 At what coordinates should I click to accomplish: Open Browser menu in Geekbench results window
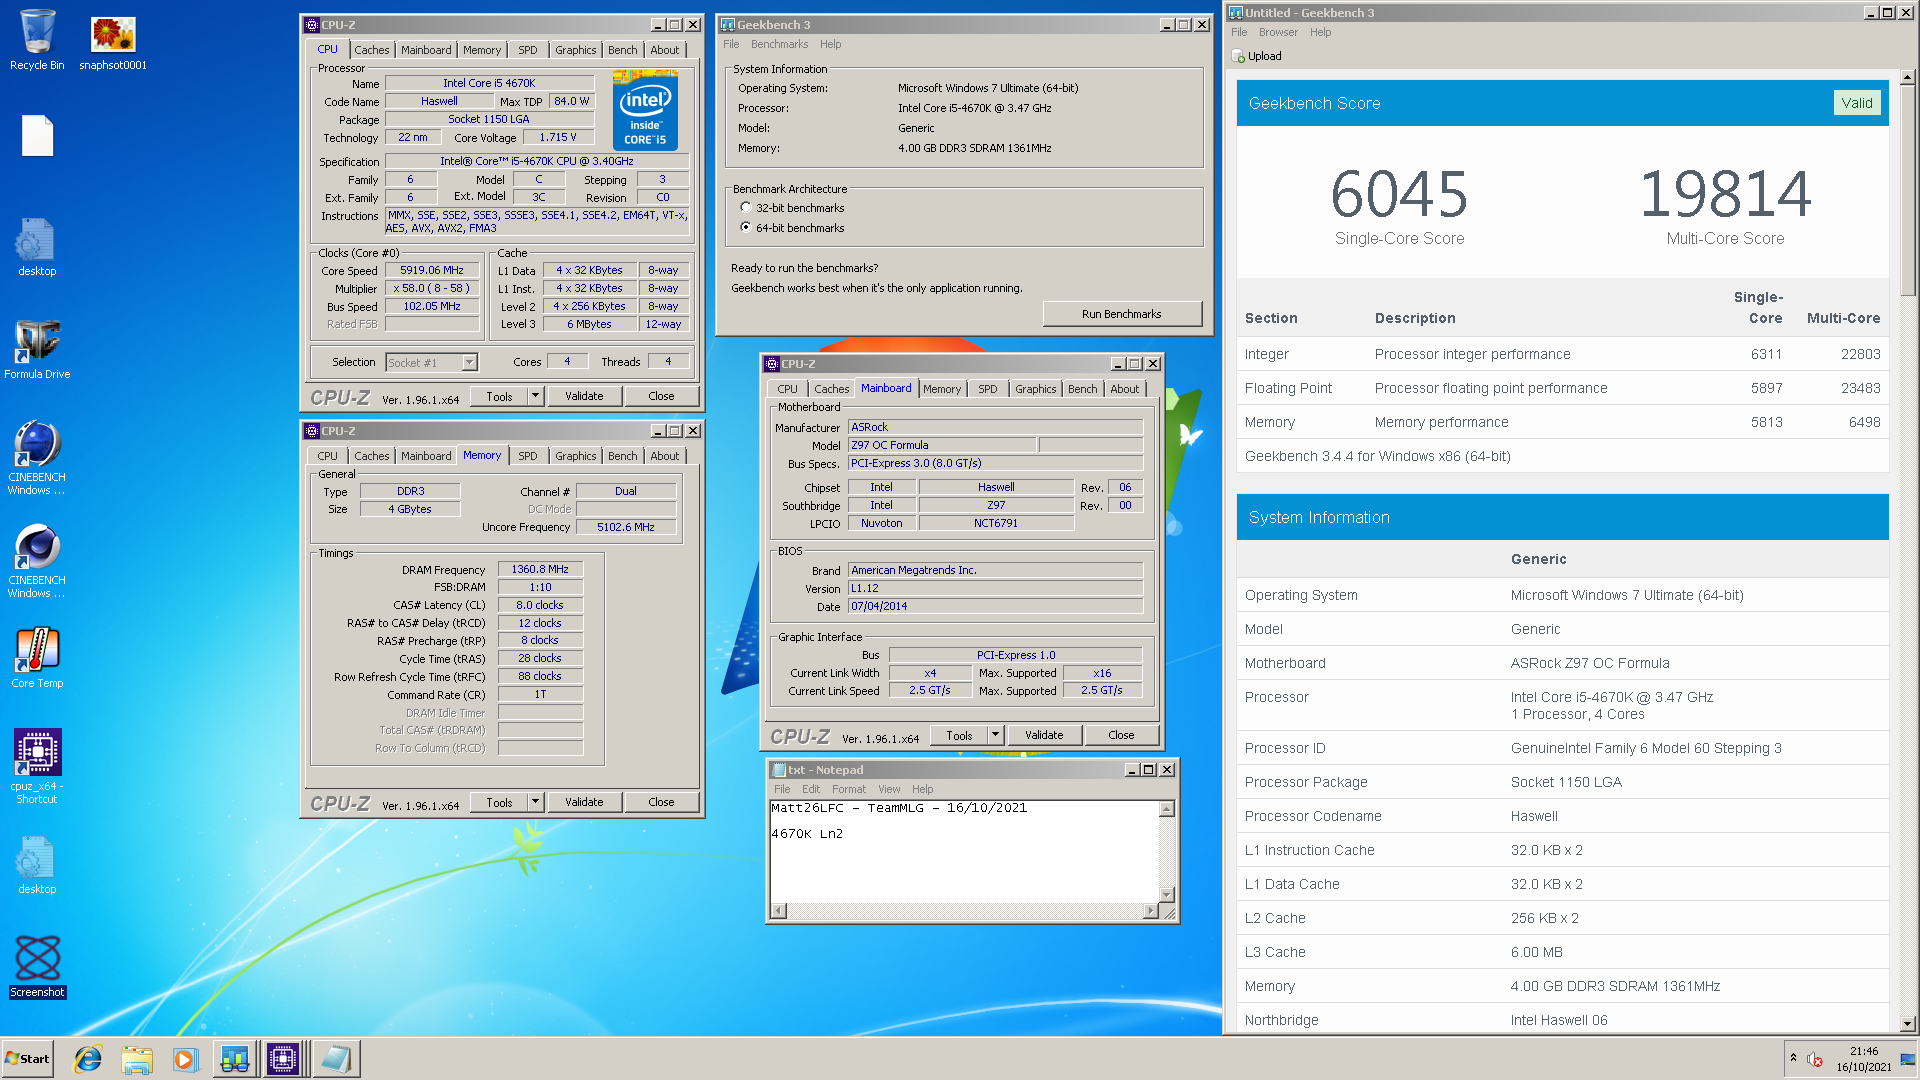(1278, 32)
